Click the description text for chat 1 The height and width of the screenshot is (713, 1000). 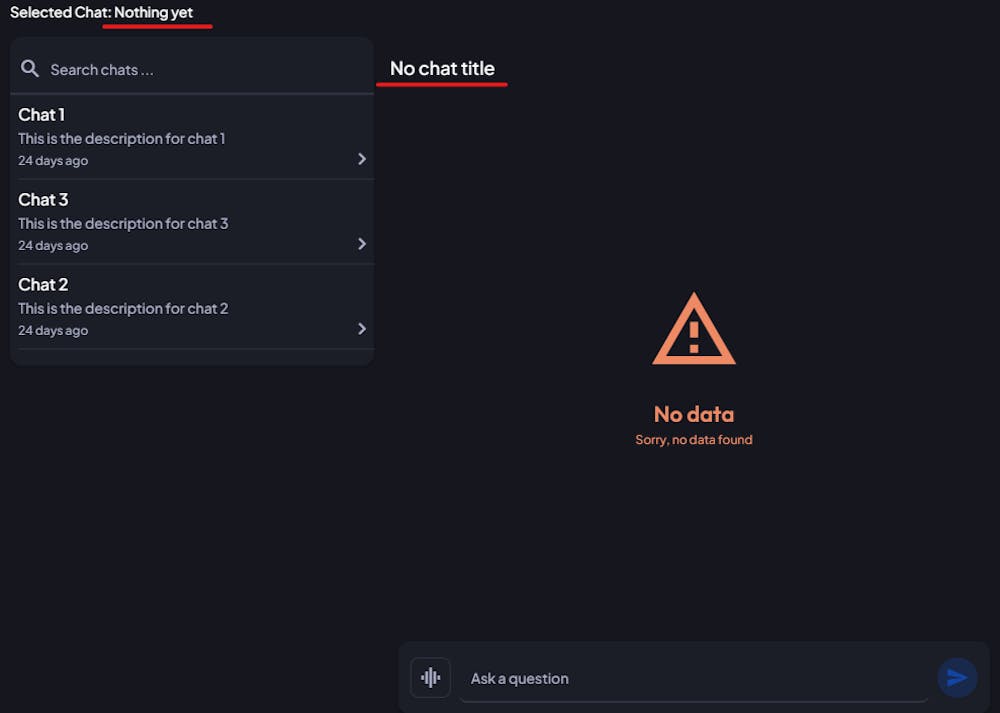[122, 139]
